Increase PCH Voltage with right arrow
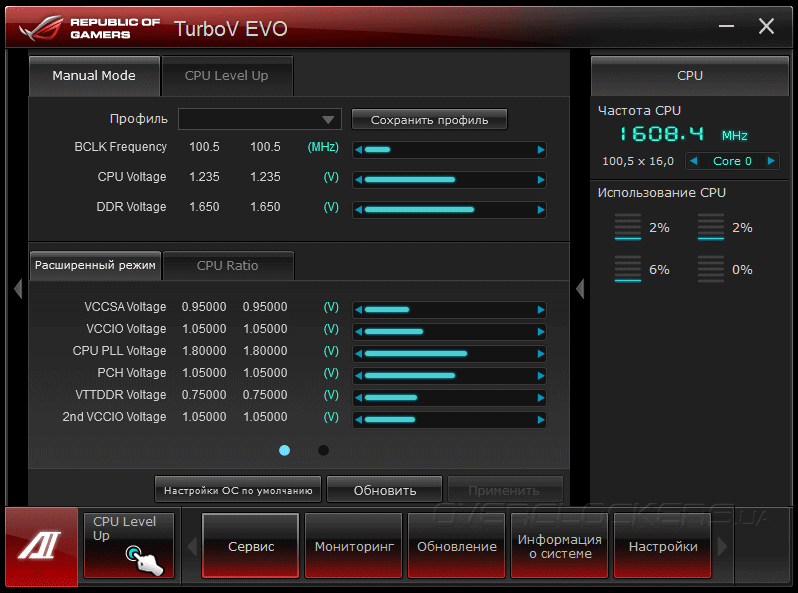Viewport: 798px width, 593px height. tap(540, 376)
